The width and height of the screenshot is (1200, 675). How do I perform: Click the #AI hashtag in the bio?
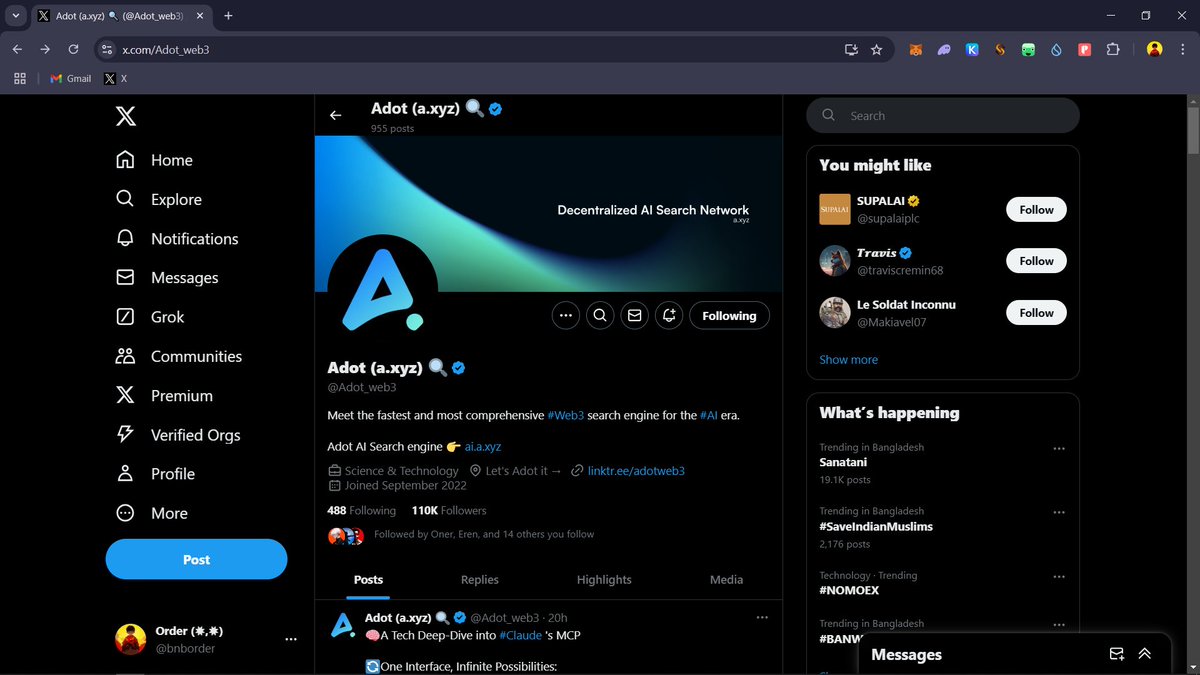click(x=709, y=414)
